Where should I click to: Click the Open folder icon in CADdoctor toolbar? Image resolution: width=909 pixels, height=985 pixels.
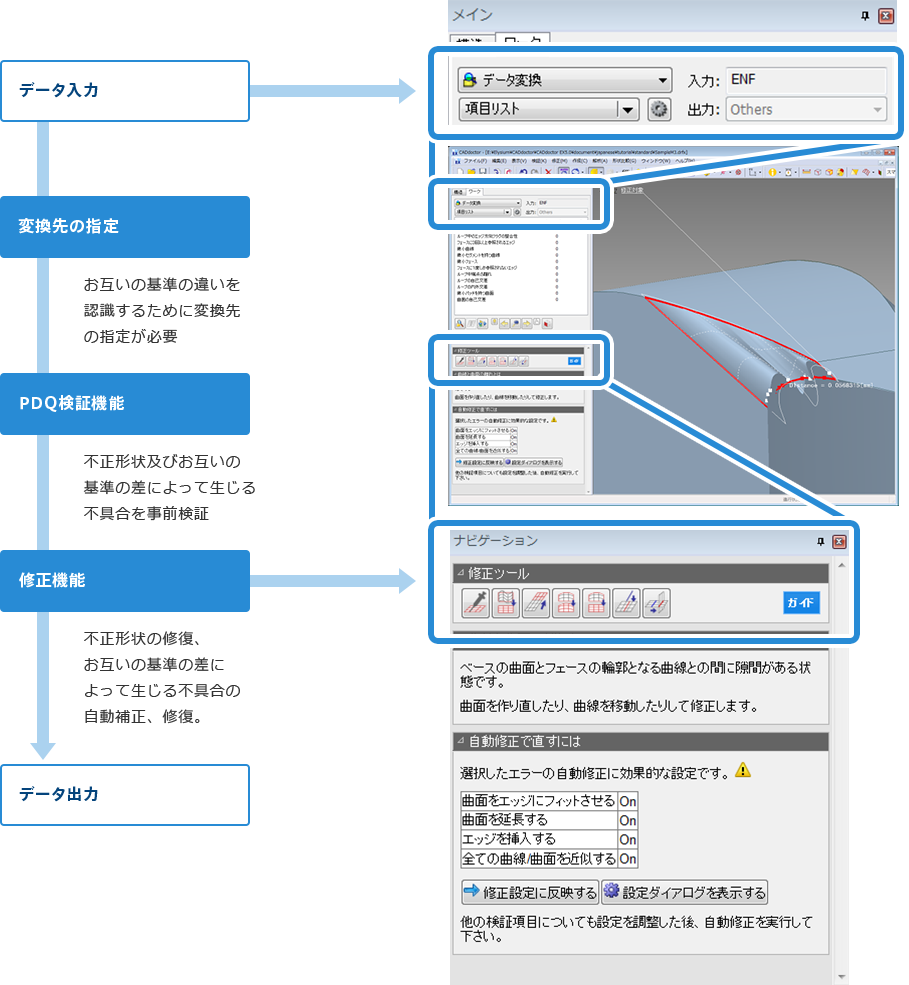(471, 171)
